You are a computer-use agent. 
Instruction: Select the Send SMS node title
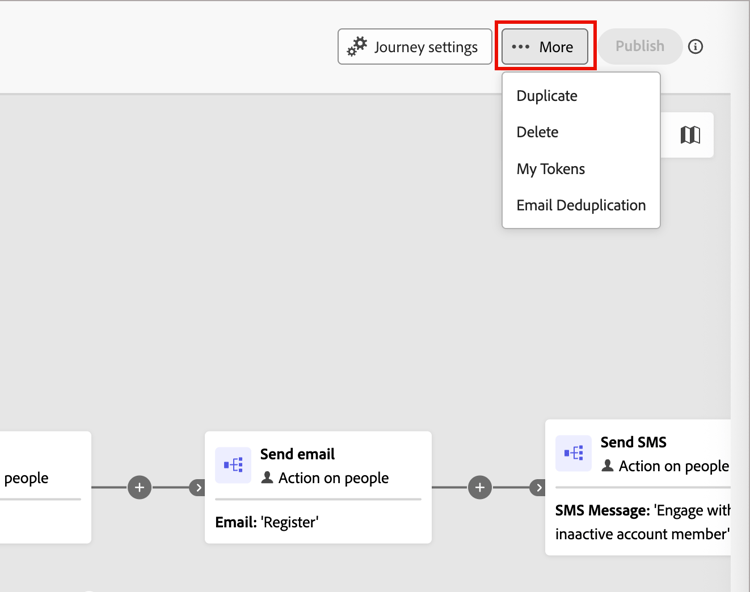pyautogui.click(x=633, y=442)
